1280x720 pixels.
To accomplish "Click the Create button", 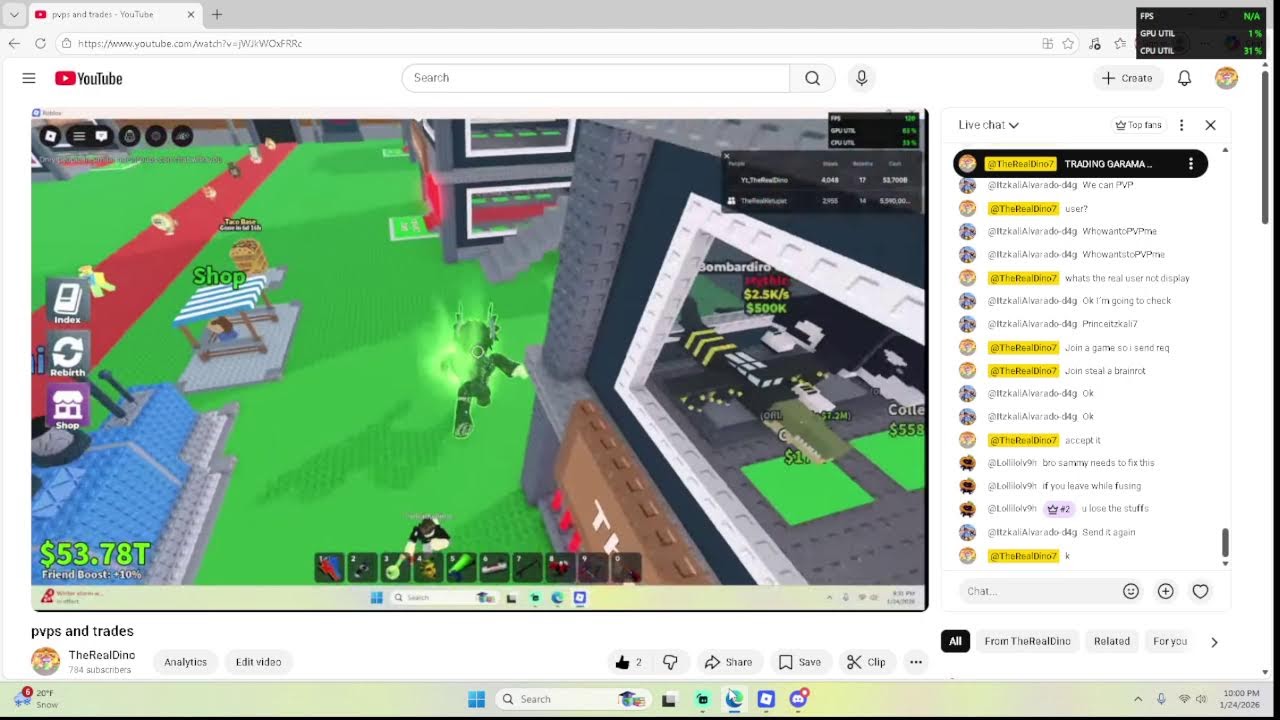I will coord(1127,78).
